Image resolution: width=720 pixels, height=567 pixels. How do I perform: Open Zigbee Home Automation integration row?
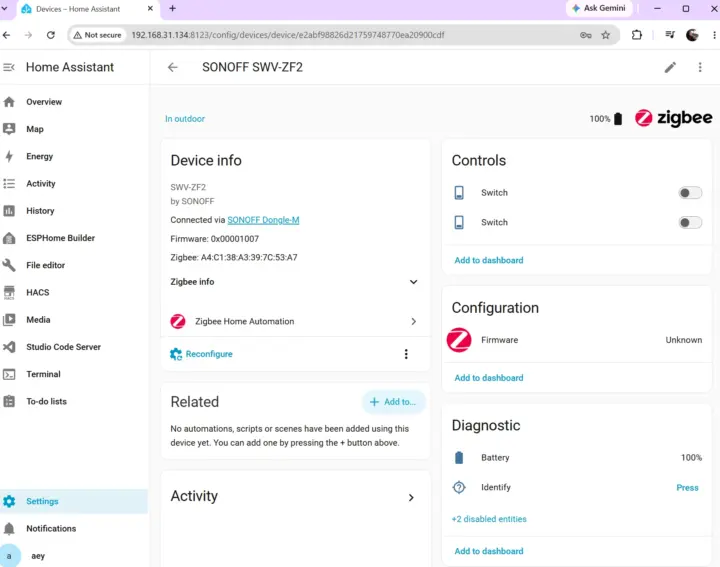point(294,321)
